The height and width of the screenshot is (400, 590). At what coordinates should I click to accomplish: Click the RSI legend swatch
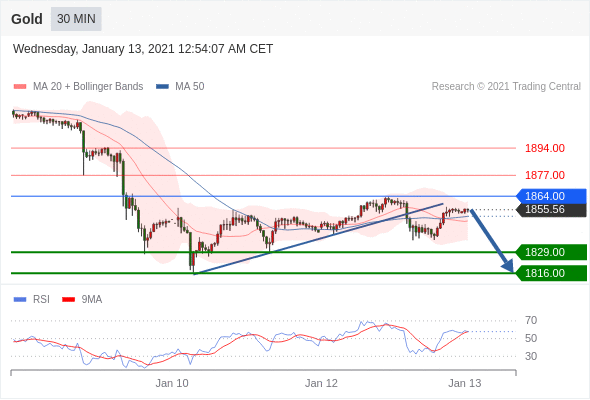coord(20,300)
